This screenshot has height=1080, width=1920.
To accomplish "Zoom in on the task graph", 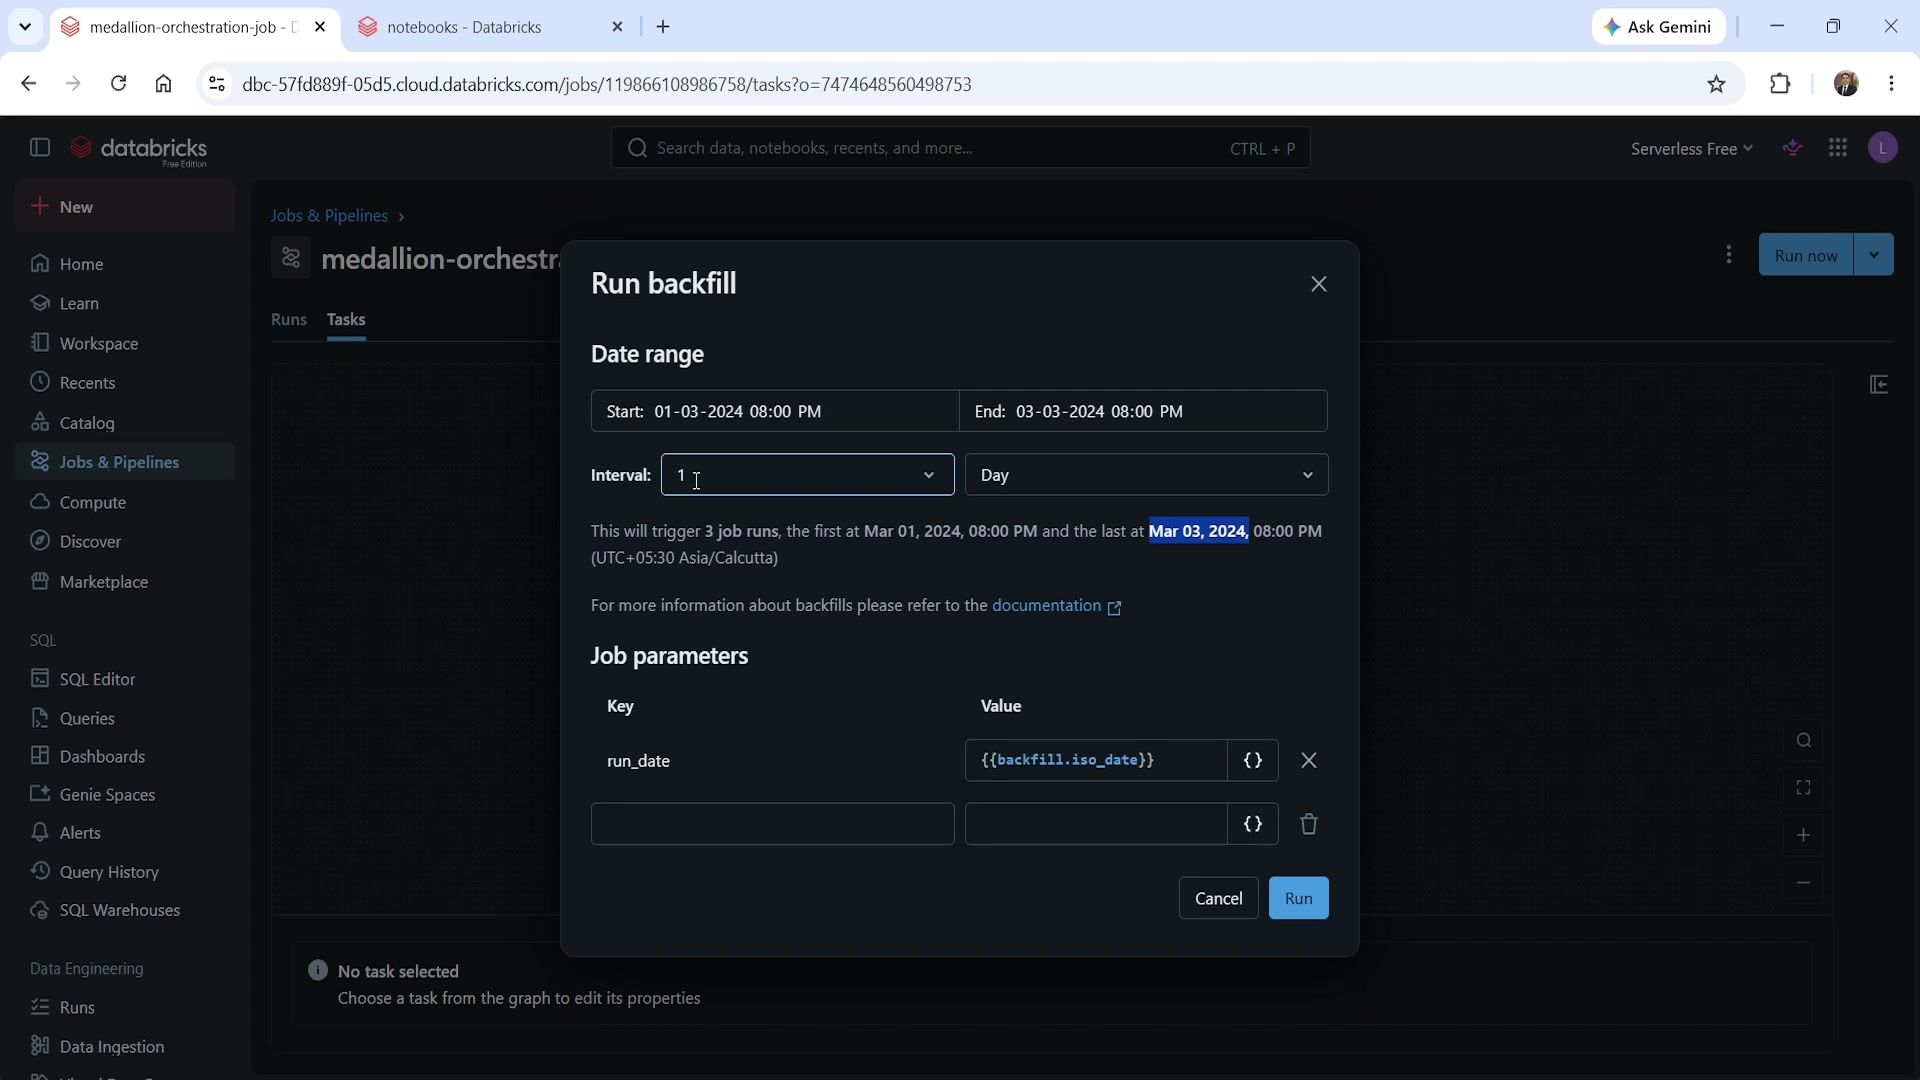I will pyautogui.click(x=1804, y=836).
